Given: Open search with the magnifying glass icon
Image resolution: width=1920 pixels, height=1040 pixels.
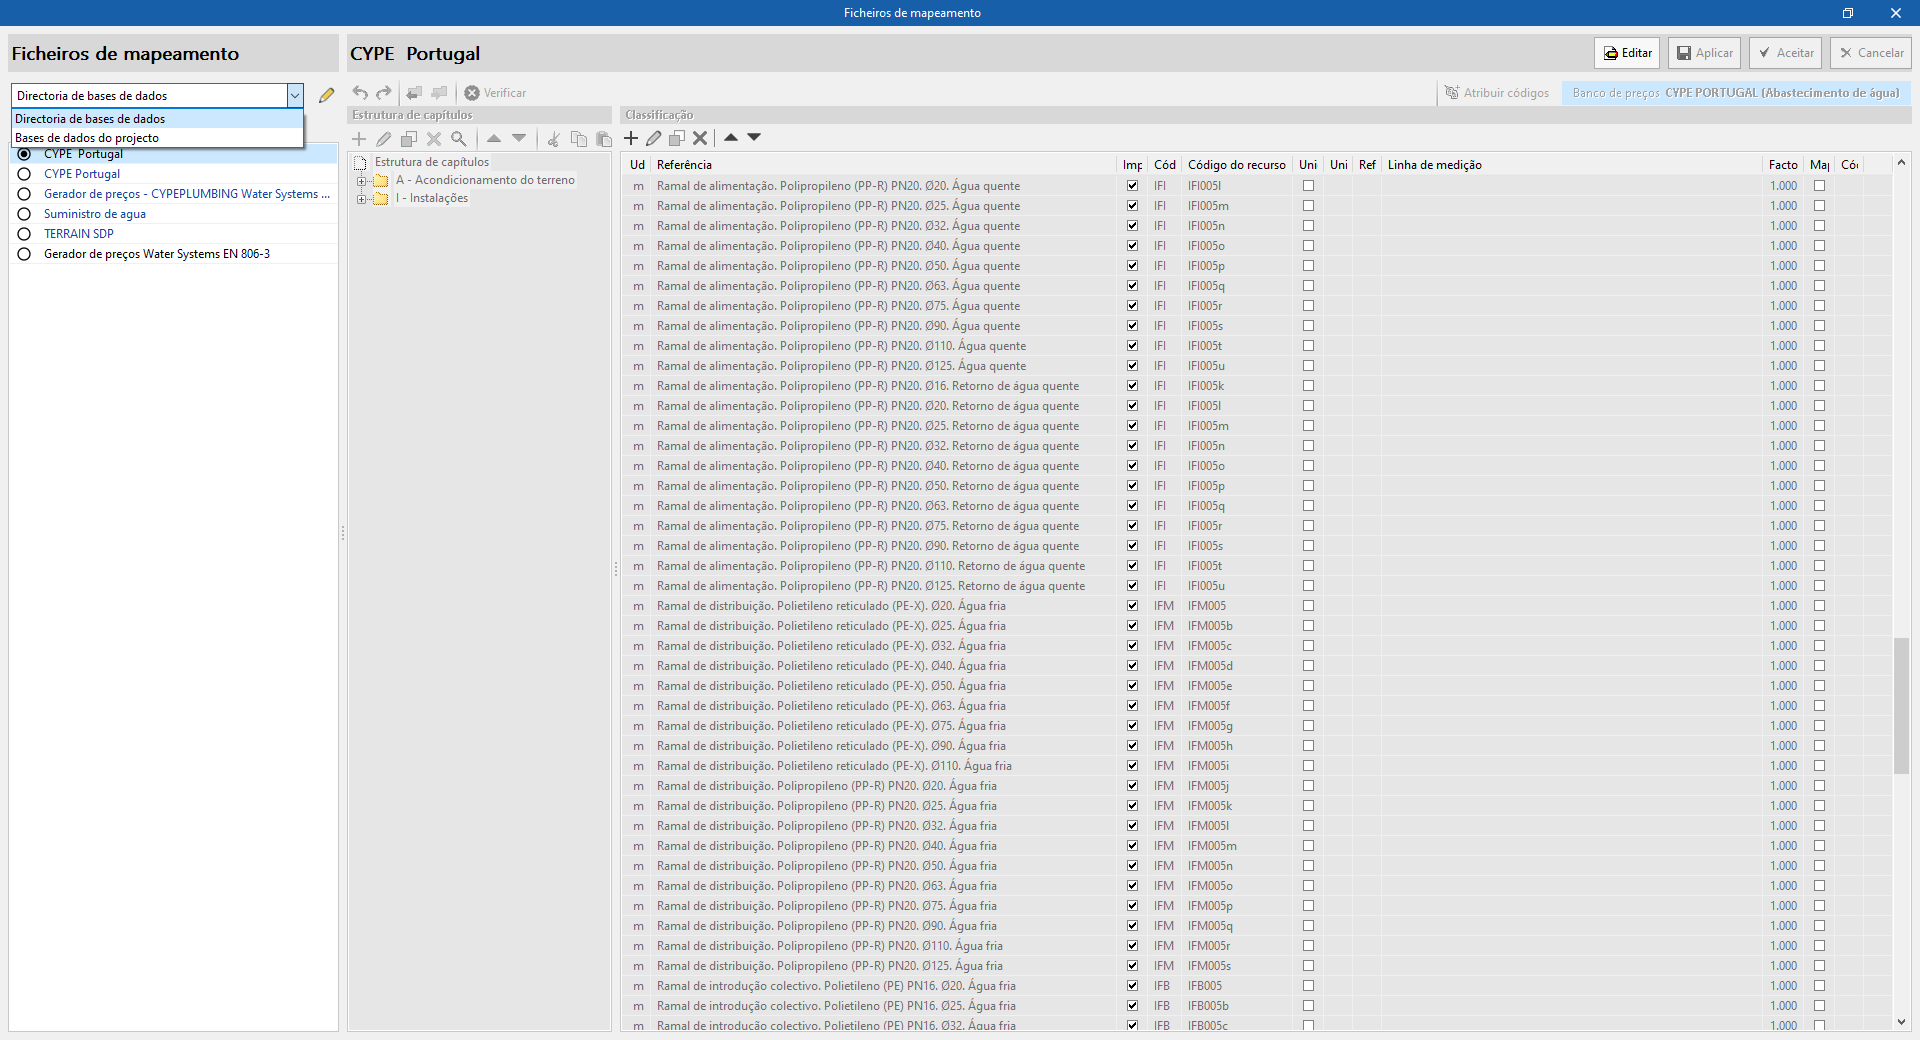Looking at the screenshot, I should (x=459, y=139).
